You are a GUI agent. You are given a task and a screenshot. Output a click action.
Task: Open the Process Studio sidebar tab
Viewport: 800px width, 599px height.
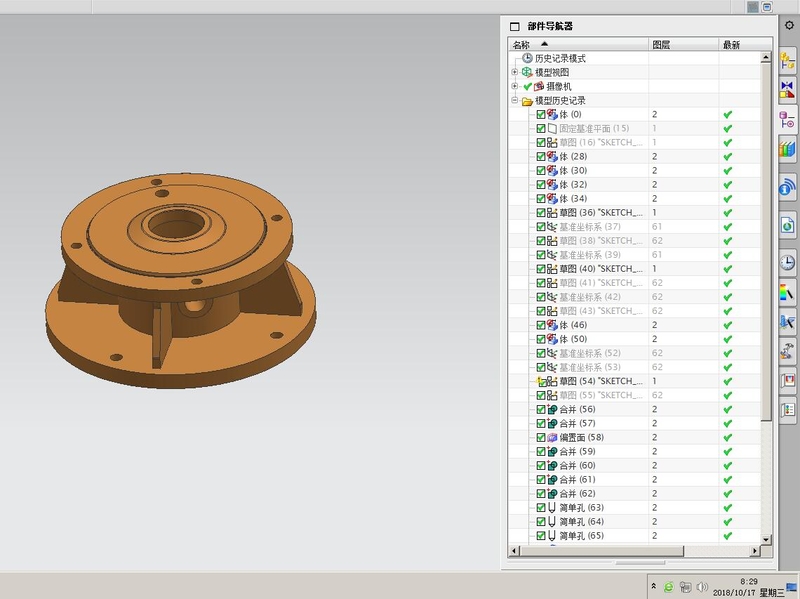787,322
